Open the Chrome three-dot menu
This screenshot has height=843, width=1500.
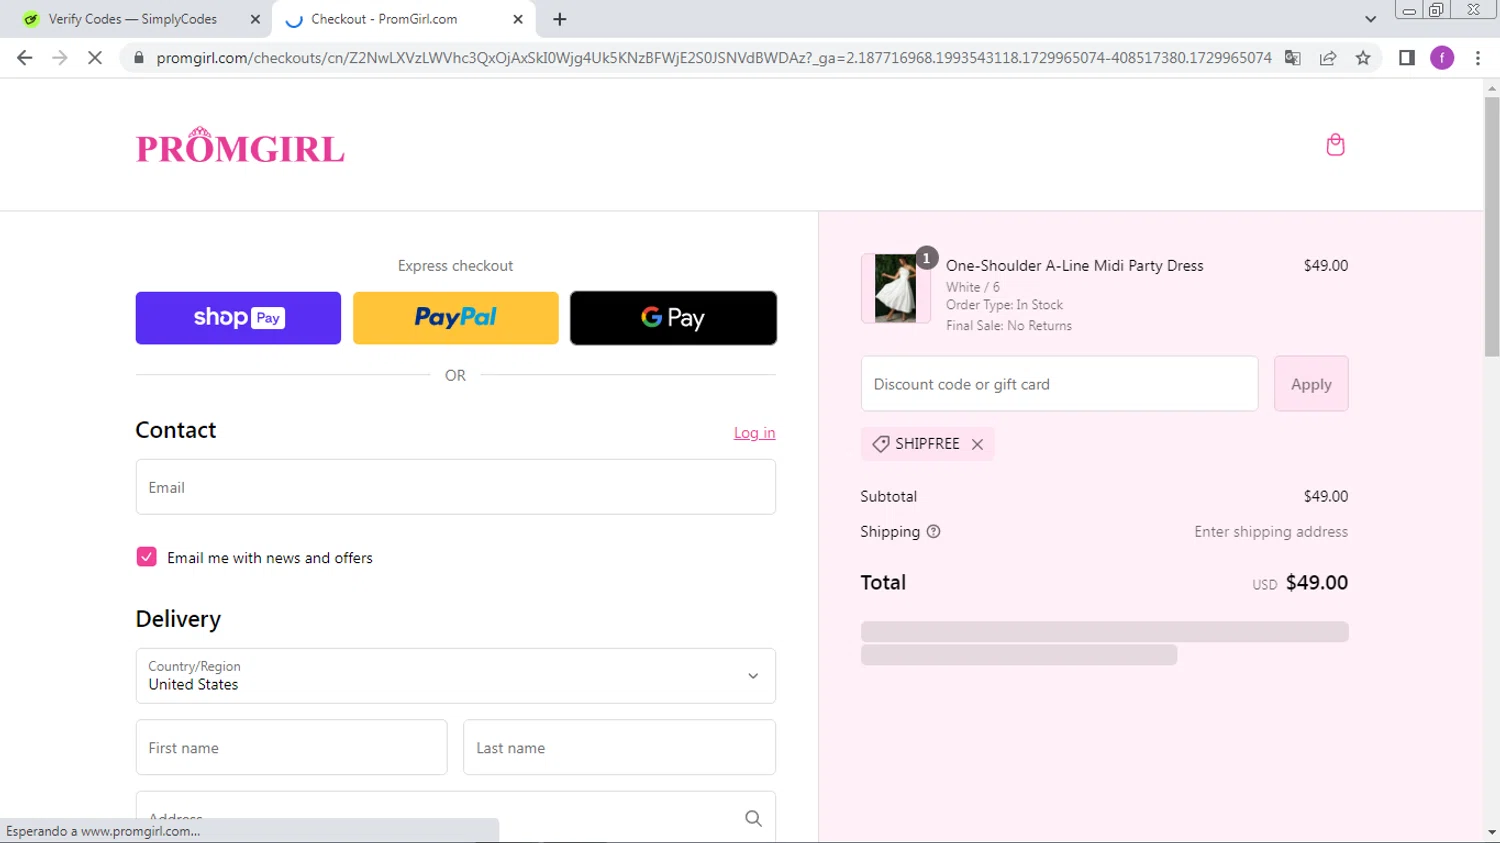[1478, 58]
